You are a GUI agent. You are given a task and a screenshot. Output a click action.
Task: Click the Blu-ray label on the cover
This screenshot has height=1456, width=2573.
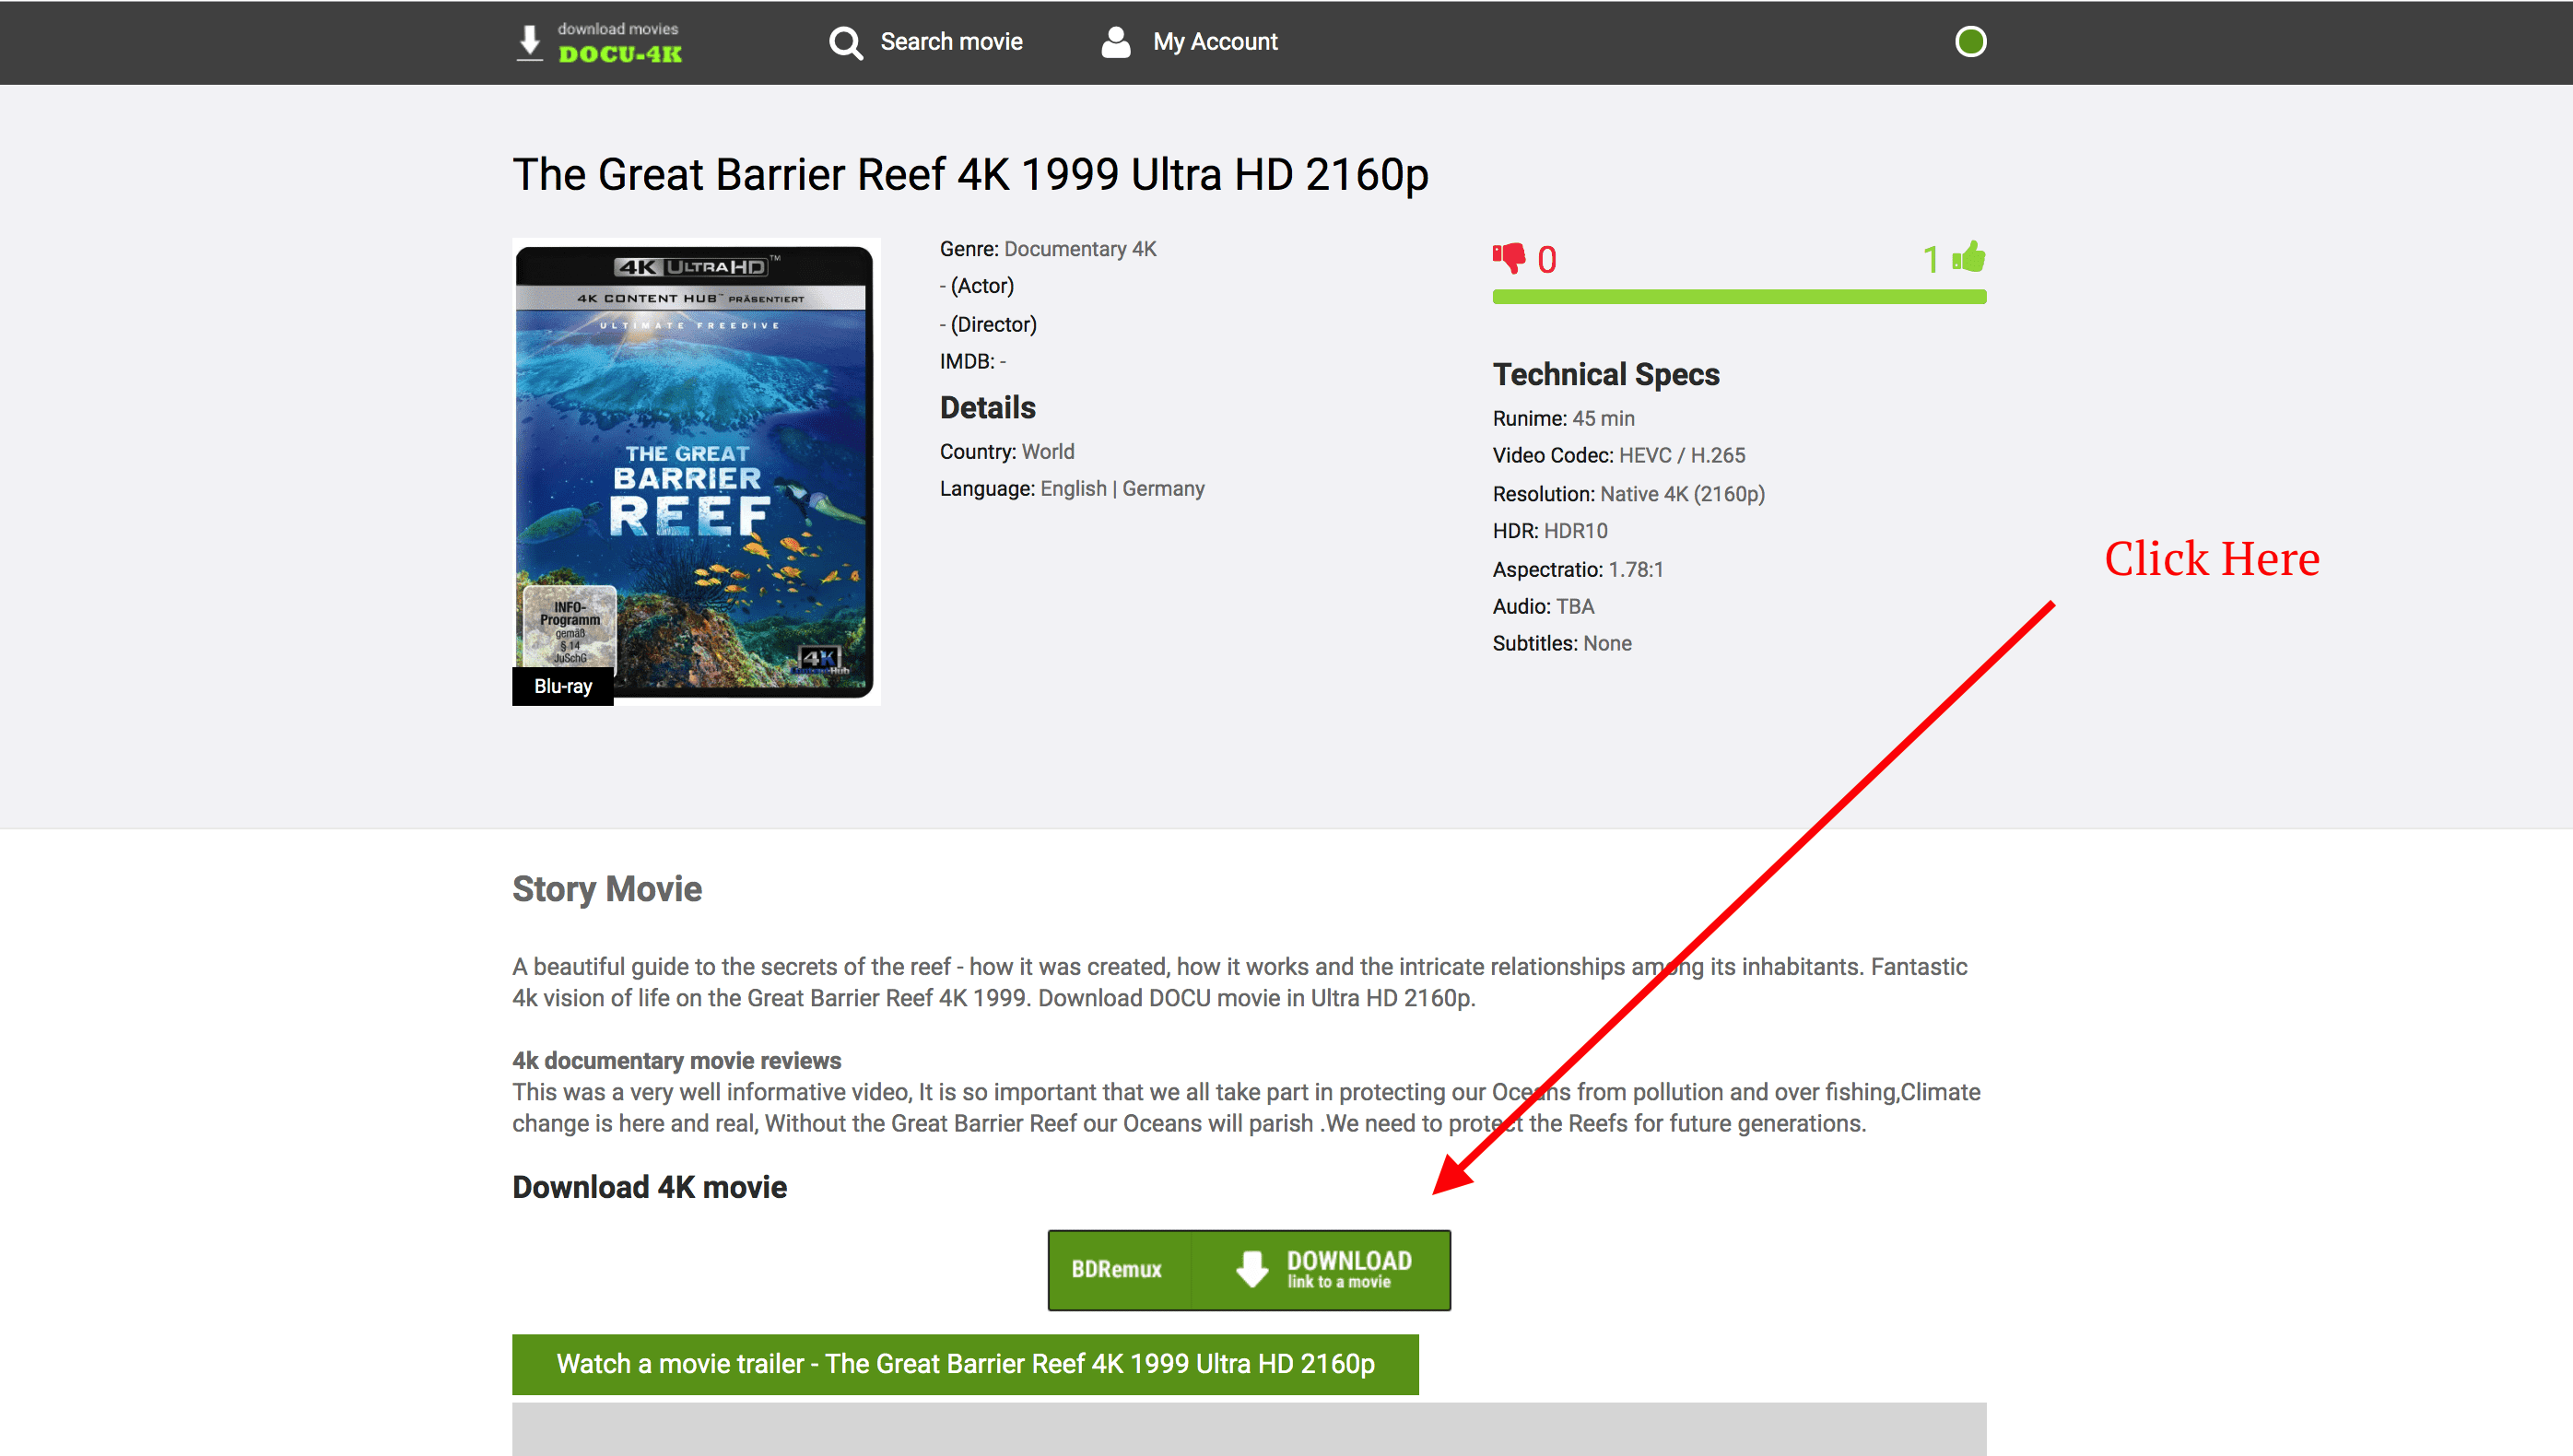pyautogui.click(x=563, y=686)
